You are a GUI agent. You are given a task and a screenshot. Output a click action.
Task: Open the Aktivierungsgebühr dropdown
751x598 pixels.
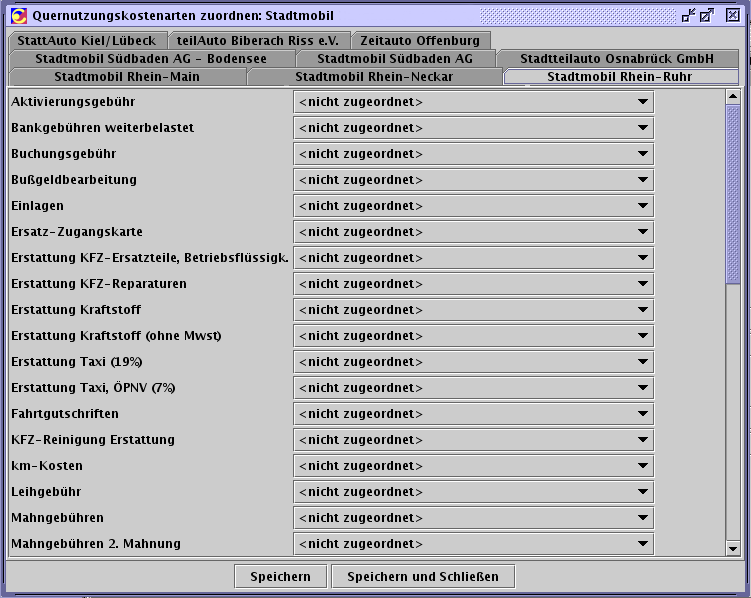pyautogui.click(x=473, y=102)
